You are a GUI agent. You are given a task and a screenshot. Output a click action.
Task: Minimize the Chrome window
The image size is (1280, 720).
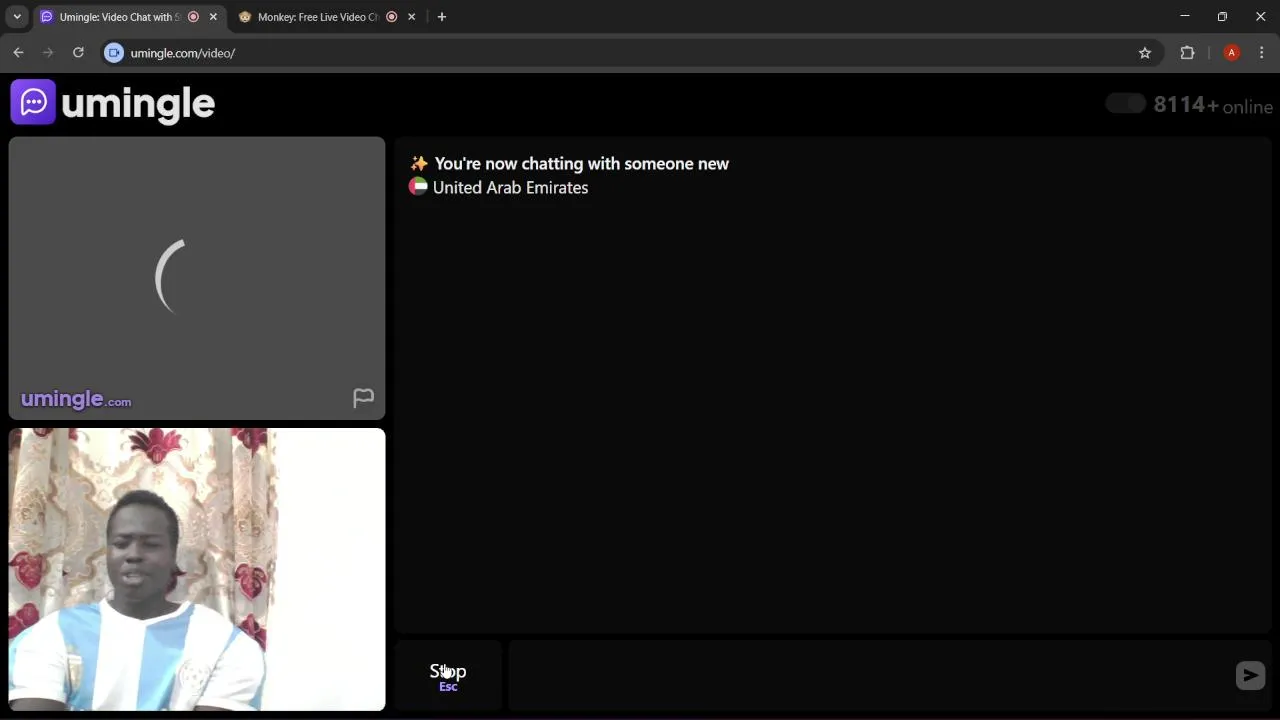pyautogui.click(x=1185, y=16)
